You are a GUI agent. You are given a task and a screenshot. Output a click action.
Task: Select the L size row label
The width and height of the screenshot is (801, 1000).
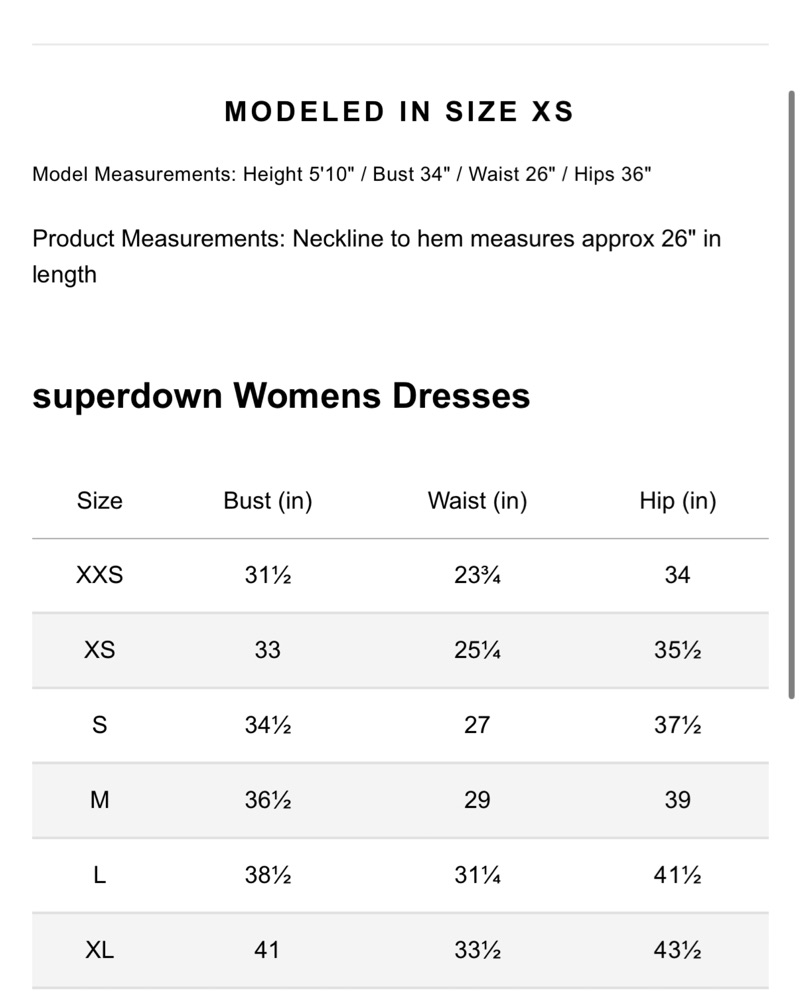(x=100, y=875)
